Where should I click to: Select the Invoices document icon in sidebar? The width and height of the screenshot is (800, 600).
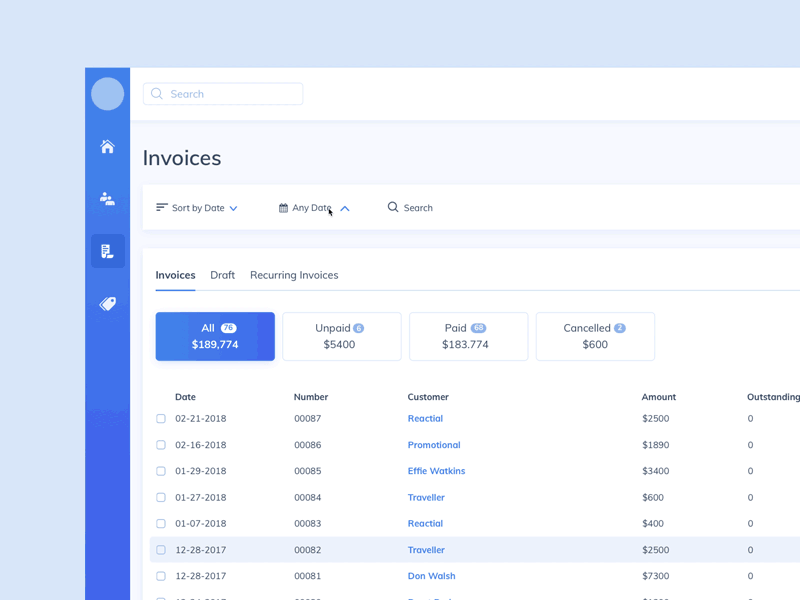[x=107, y=251]
